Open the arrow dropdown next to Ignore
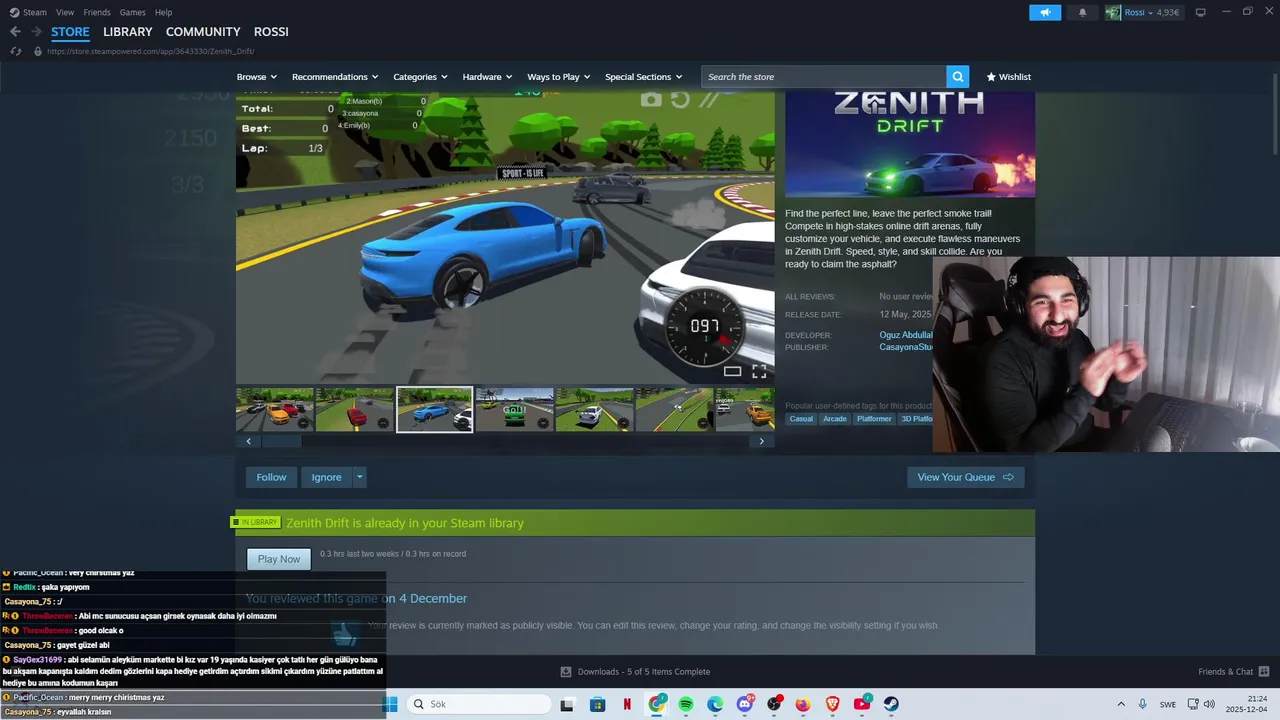 (360, 477)
